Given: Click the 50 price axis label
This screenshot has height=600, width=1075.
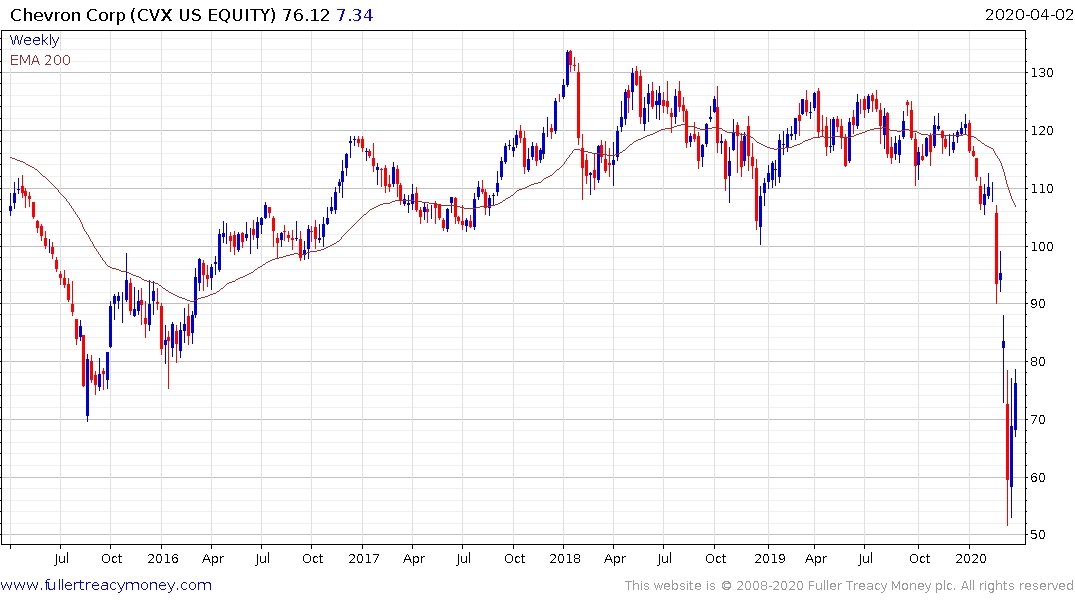Looking at the screenshot, I should (1038, 535).
